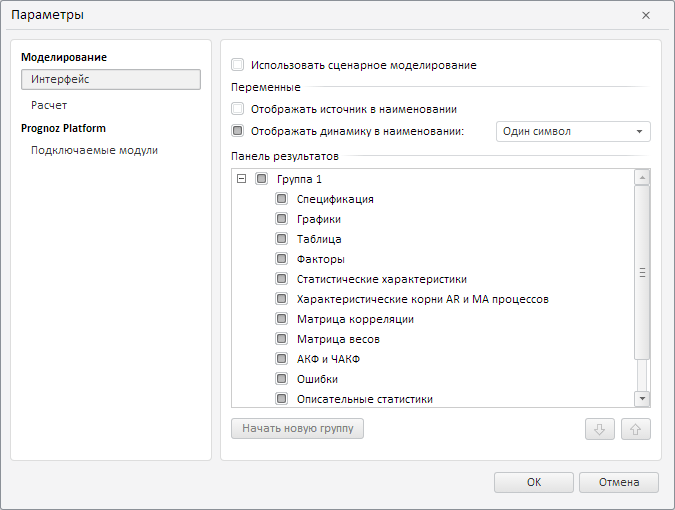Click the results panel vertical scrollbar thumb

pyautogui.click(x=642, y=272)
